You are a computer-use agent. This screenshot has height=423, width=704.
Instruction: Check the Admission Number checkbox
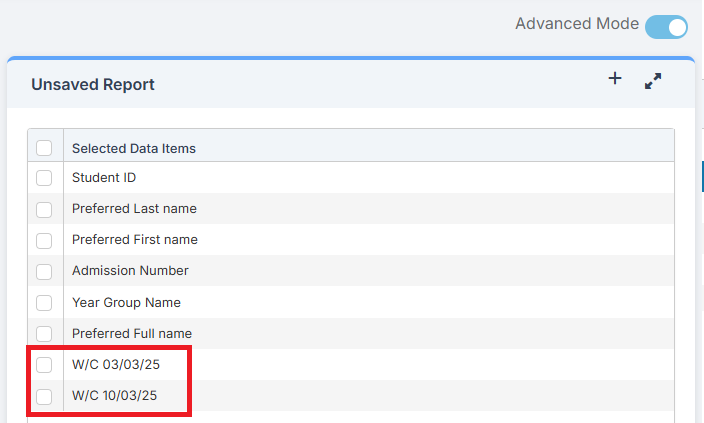44,271
